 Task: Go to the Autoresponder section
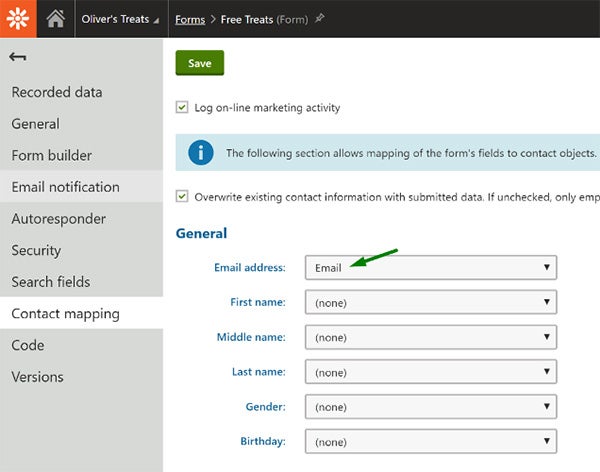(59, 219)
